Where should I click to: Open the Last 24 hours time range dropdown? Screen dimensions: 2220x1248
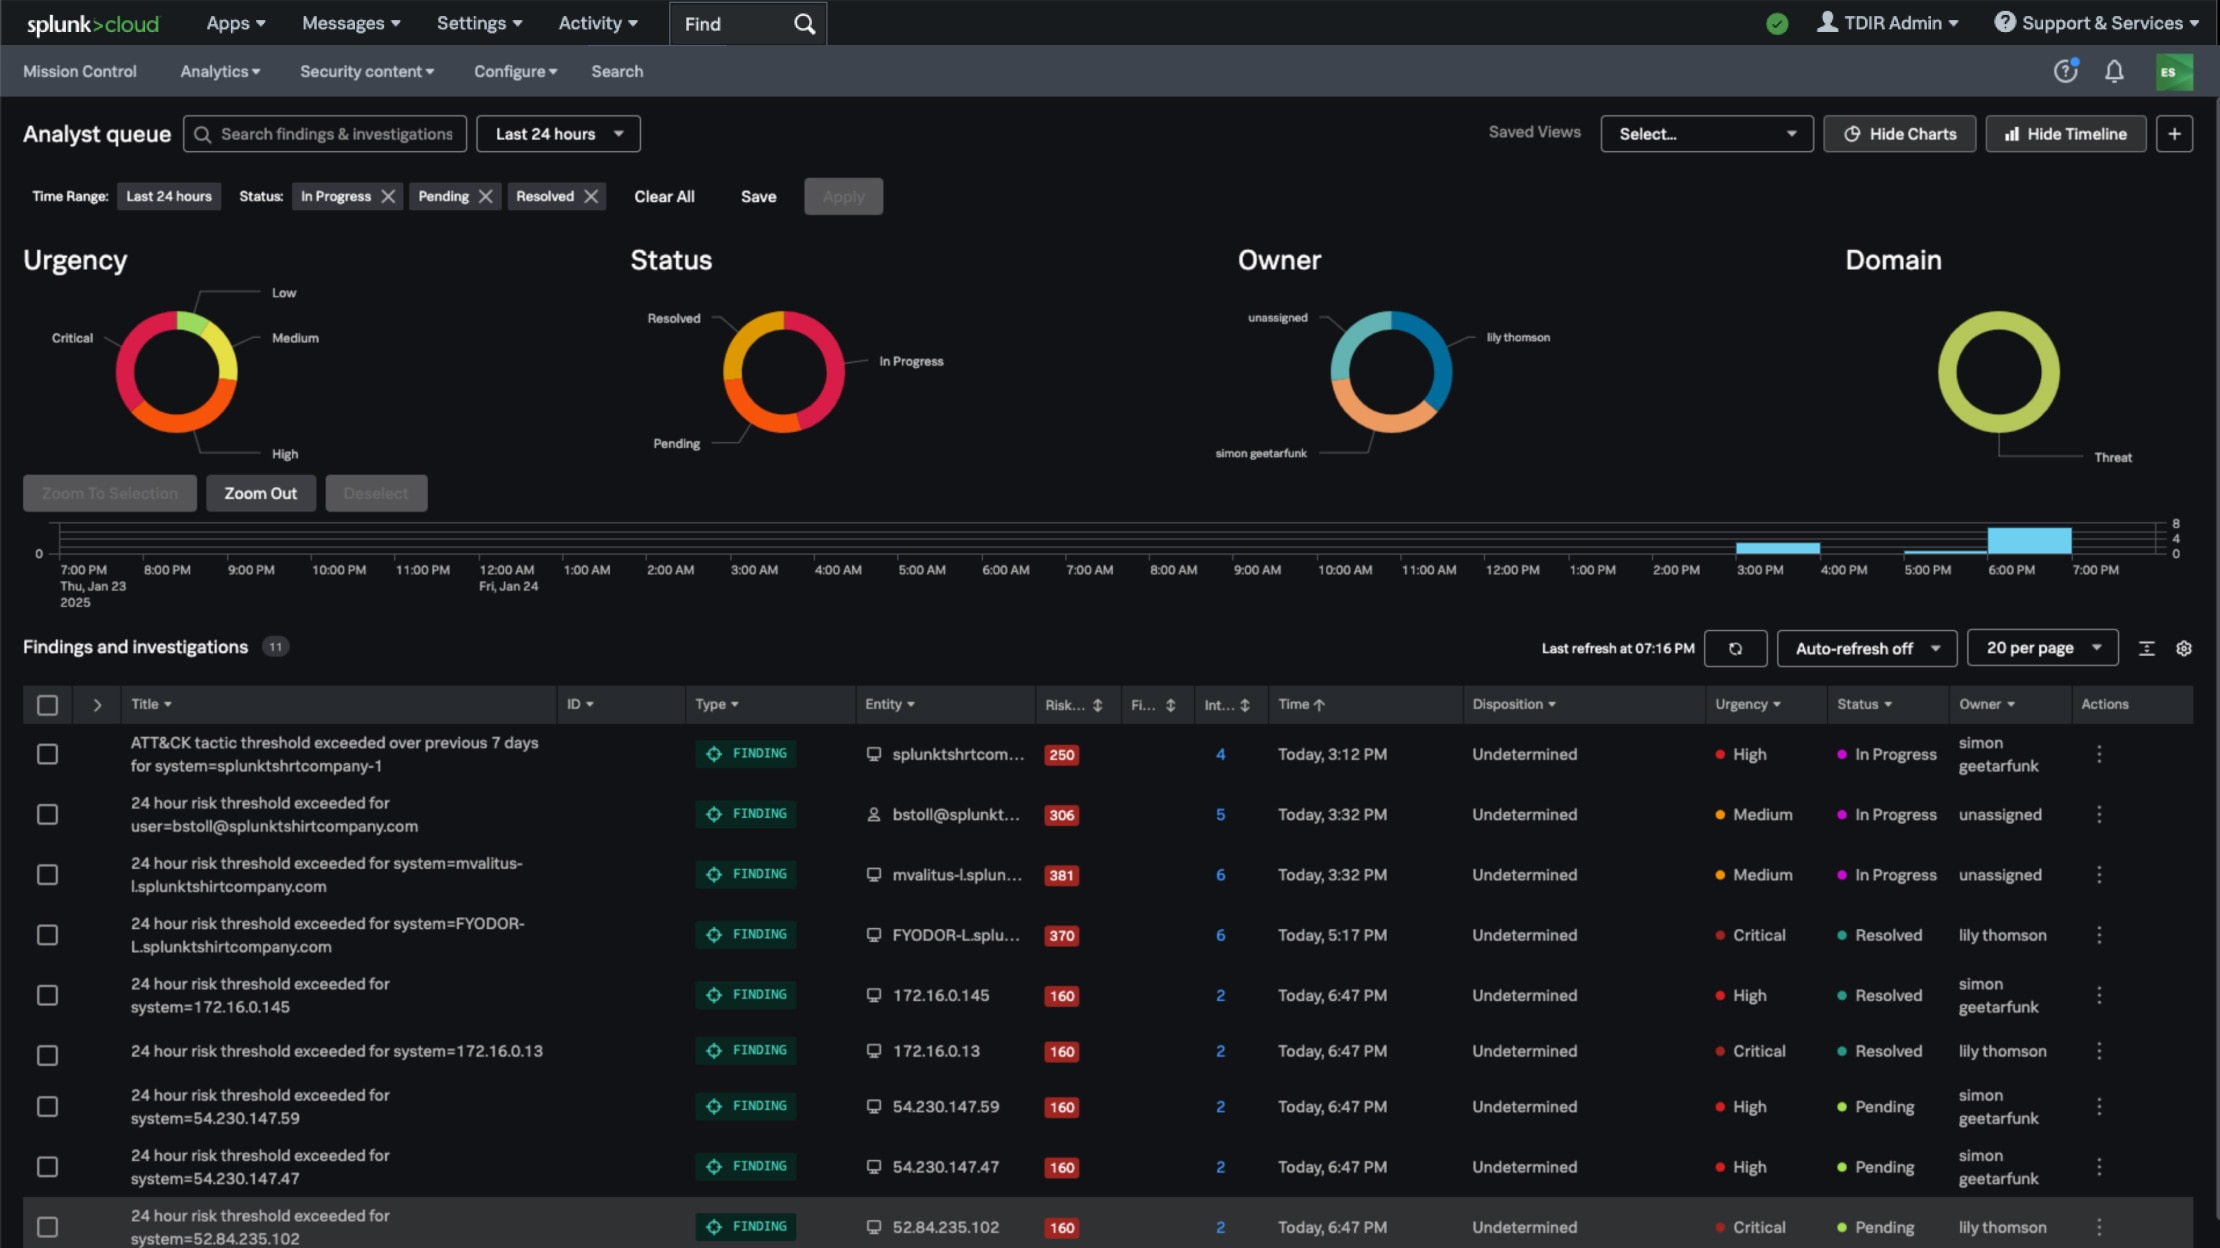tap(557, 133)
